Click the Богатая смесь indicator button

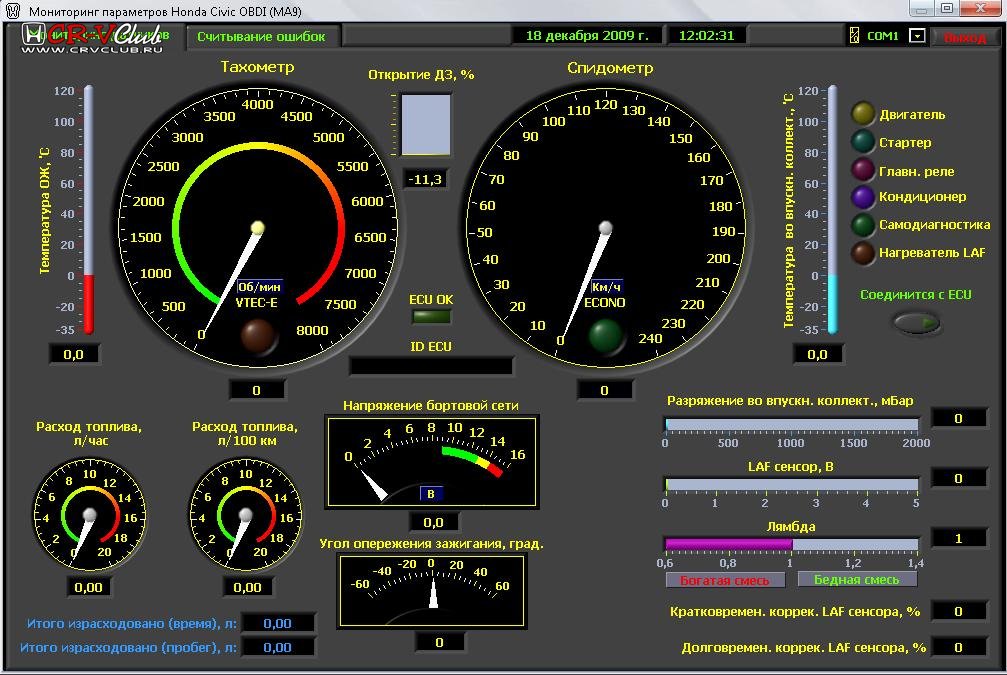click(x=724, y=580)
